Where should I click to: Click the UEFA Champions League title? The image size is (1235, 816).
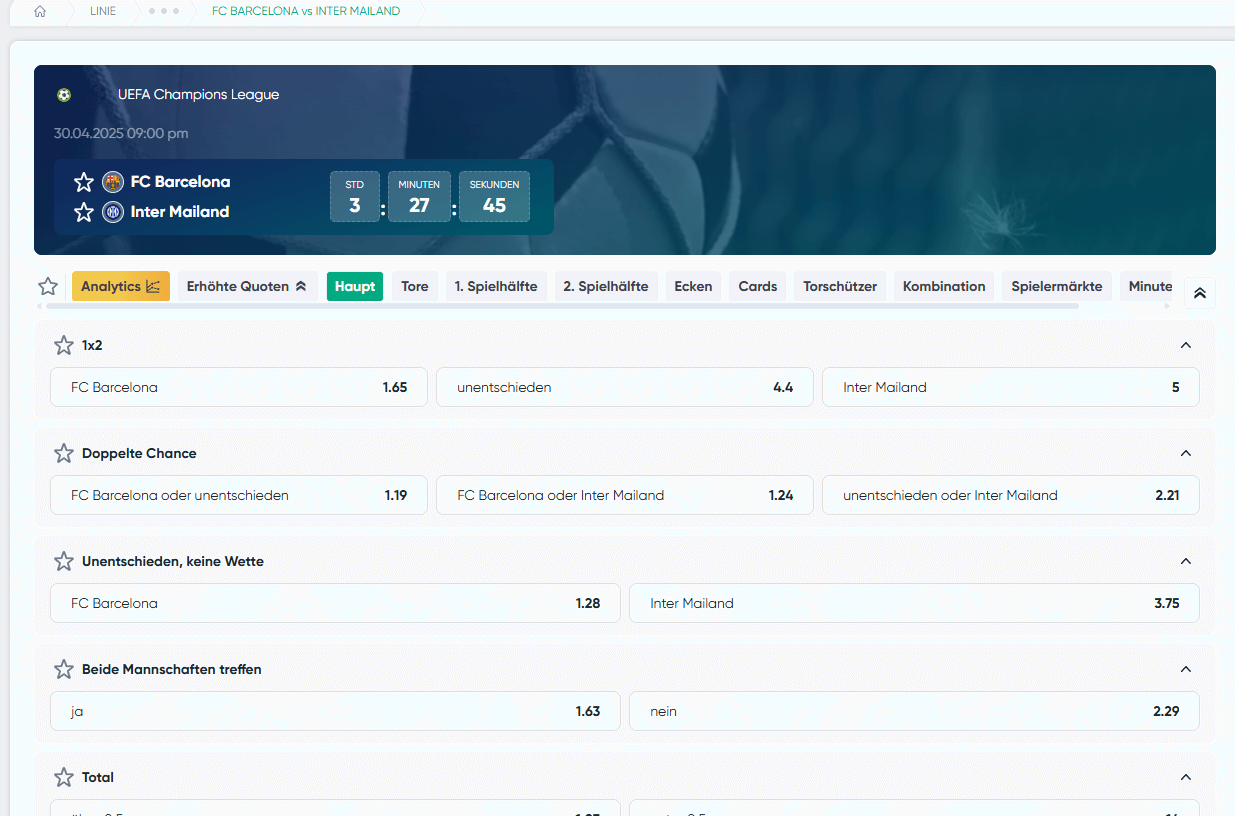pyautogui.click(x=198, y=95)
